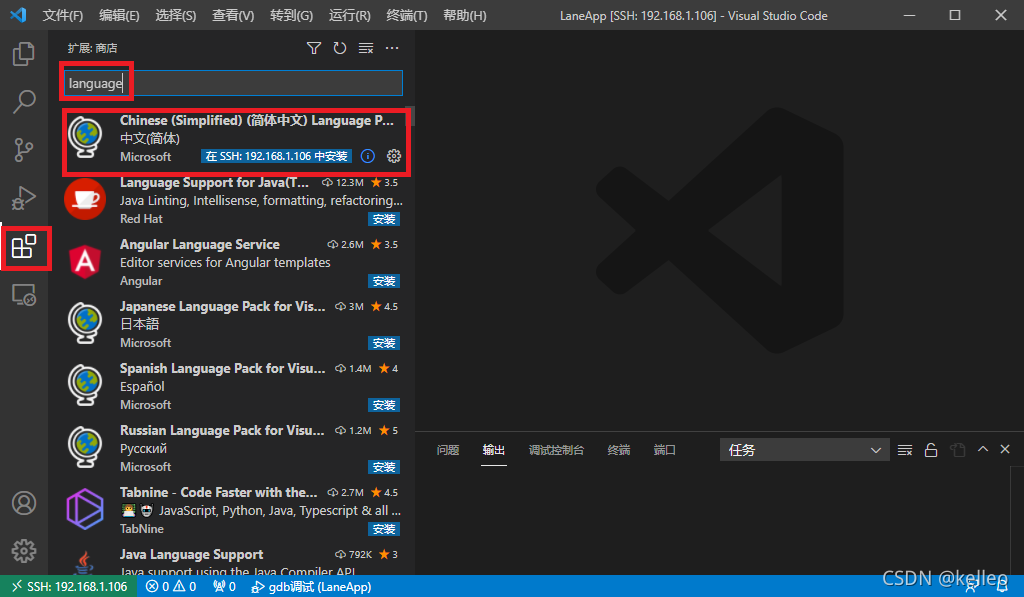The image size is (1024, 597).
Task: Open the 查看(V) menu
Action: [x=233, y=15]
